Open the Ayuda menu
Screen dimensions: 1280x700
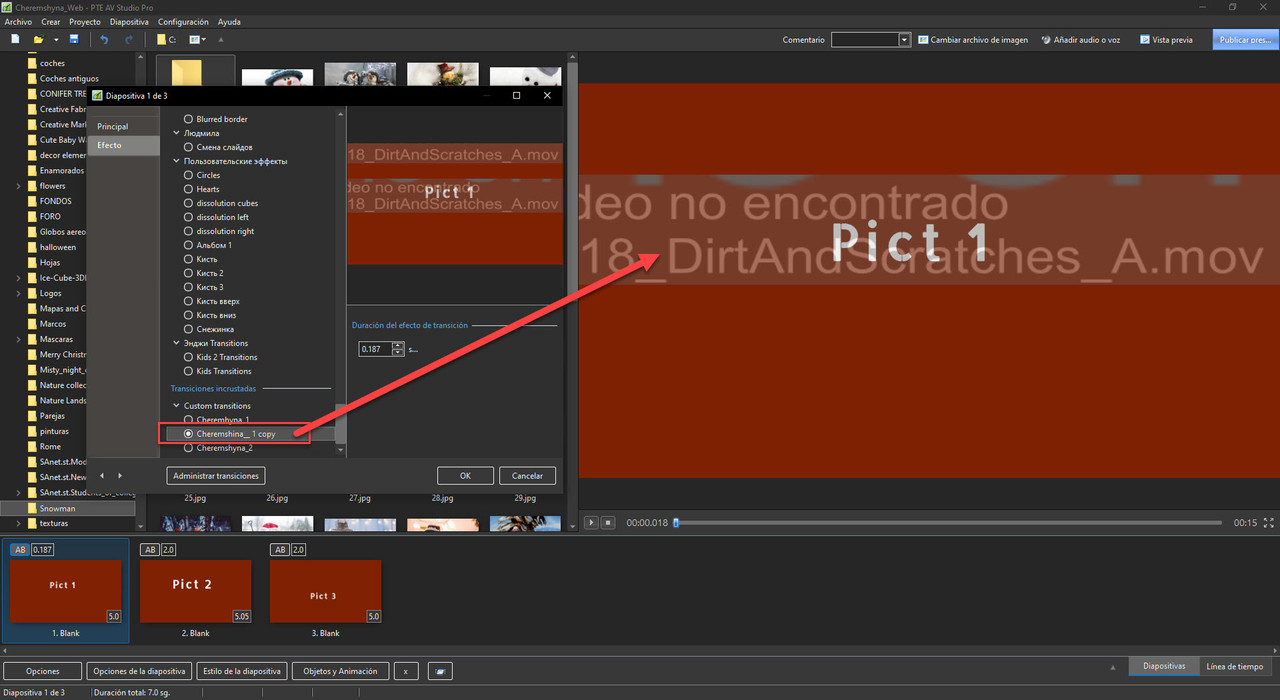(229, 21)
